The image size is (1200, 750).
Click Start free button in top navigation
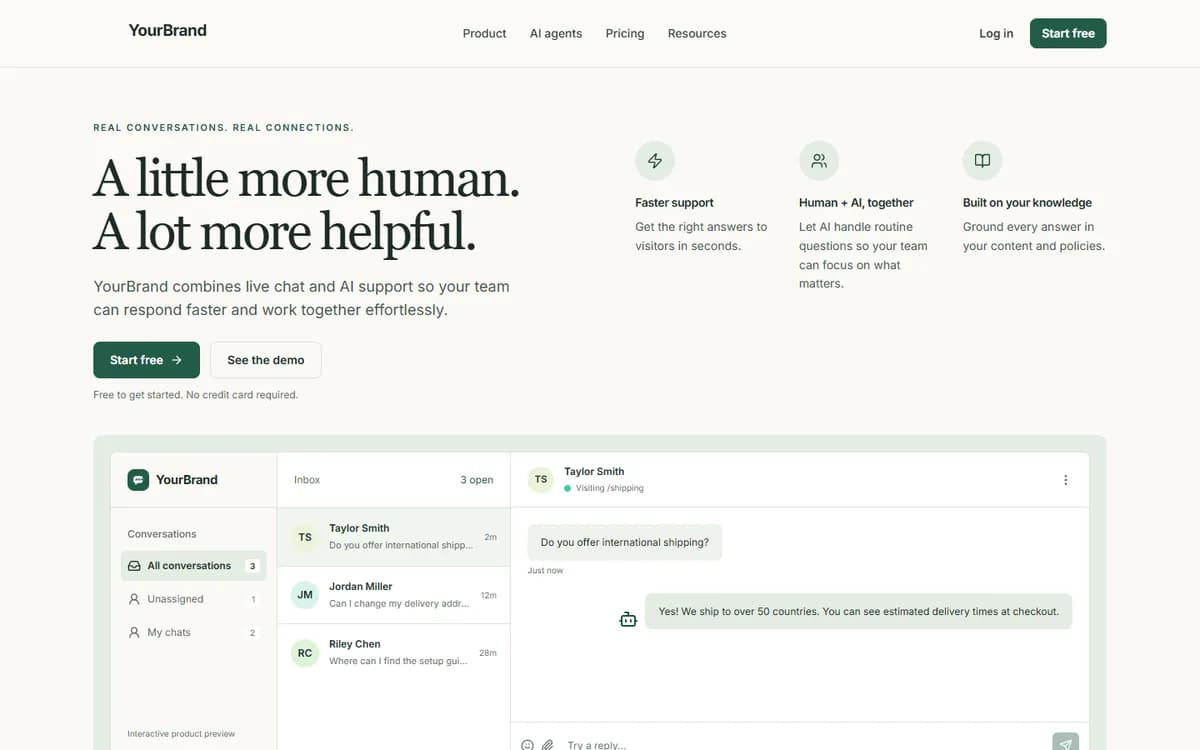[1068, 33]
